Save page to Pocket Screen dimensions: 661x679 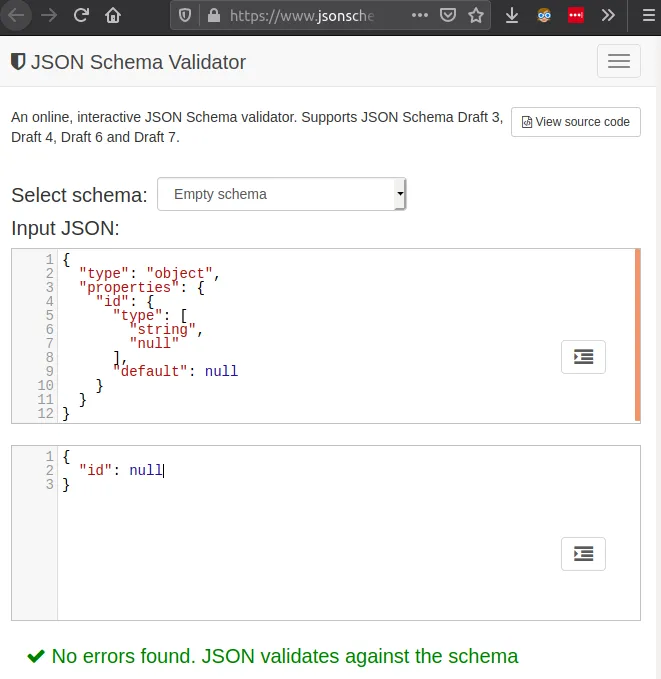[447, 16]
